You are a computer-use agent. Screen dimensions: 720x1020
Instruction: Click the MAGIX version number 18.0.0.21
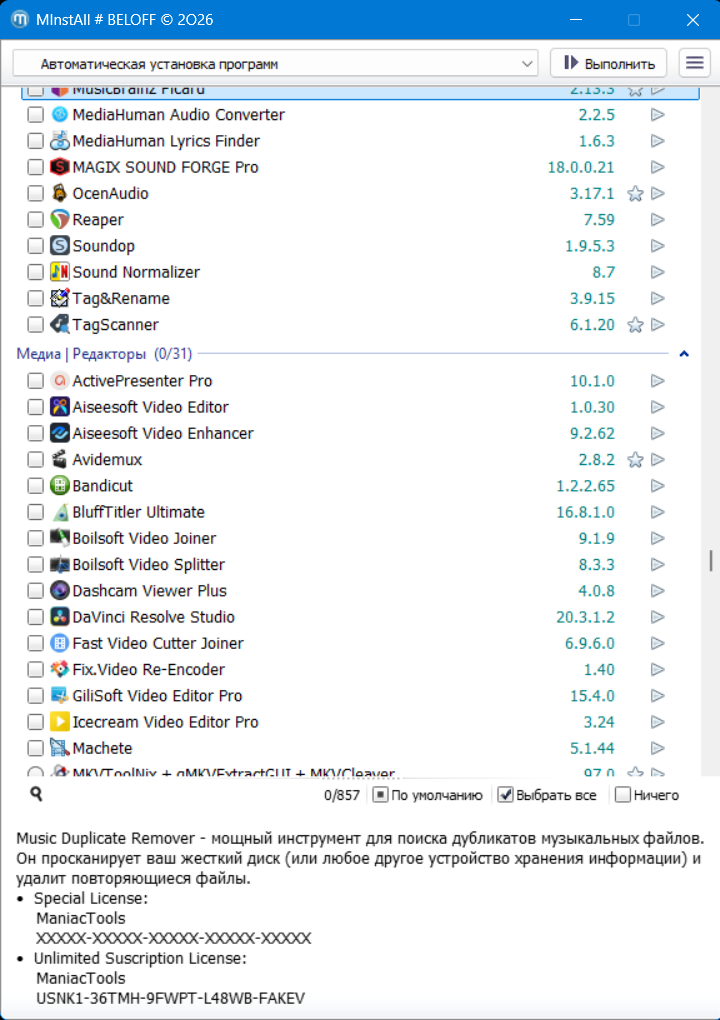(x=581, y=167)
